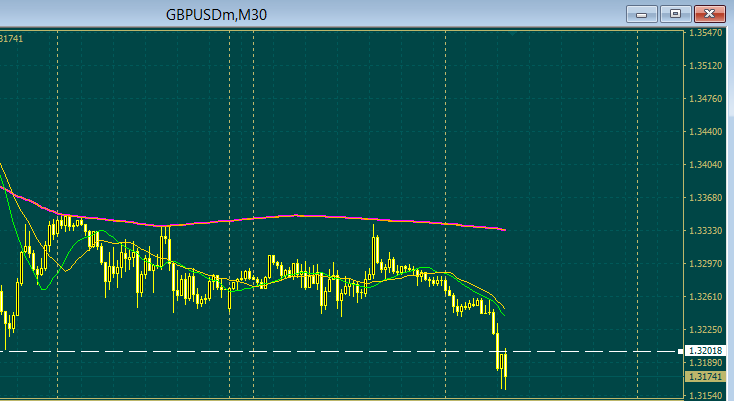This screenshot has height=401, width=734.
Task: Close the GBPUSDm,M30 chart window
Action: (x=710, y=14)
